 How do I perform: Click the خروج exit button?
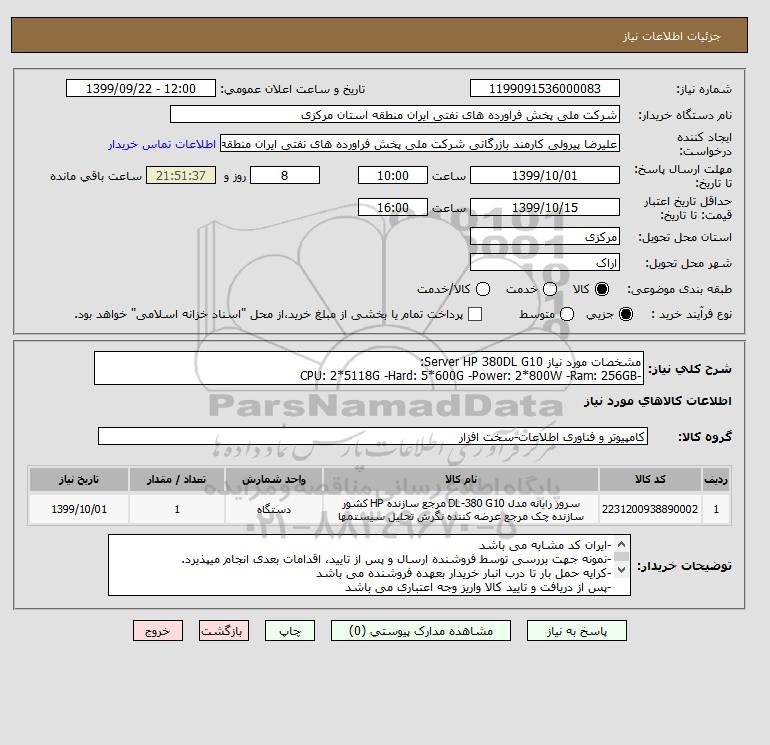coord(158,631)
